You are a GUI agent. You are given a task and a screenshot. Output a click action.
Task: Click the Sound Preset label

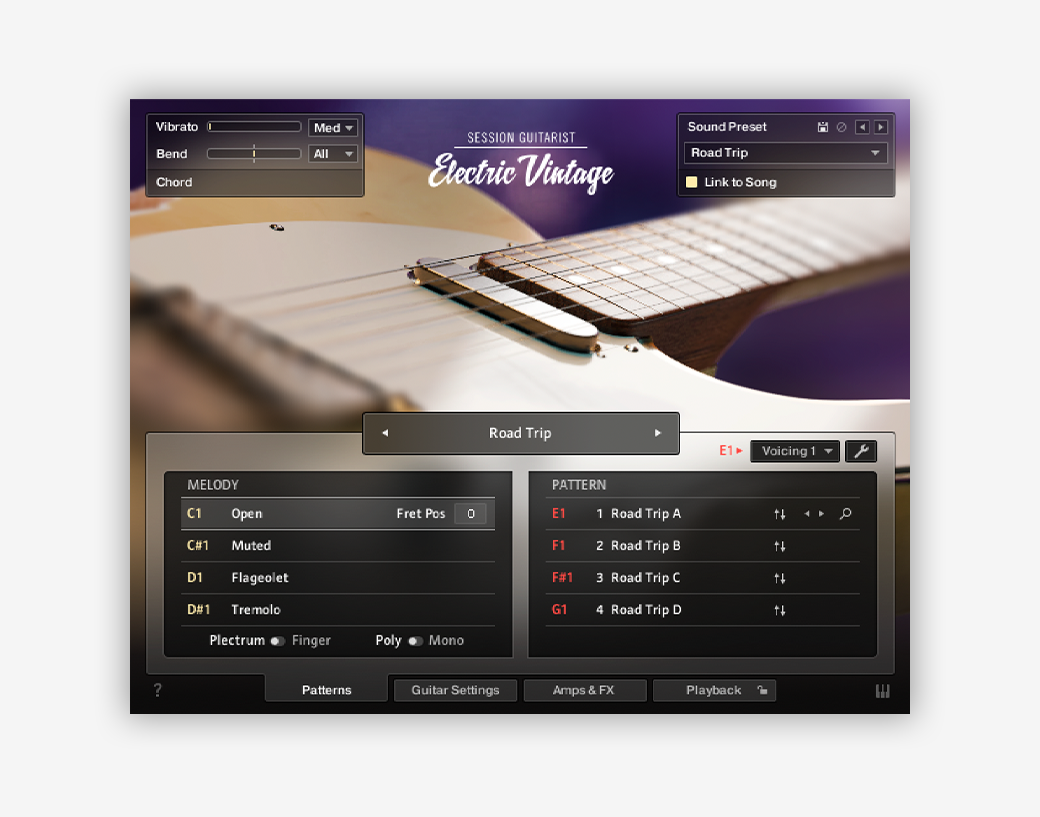pos(727,127)
